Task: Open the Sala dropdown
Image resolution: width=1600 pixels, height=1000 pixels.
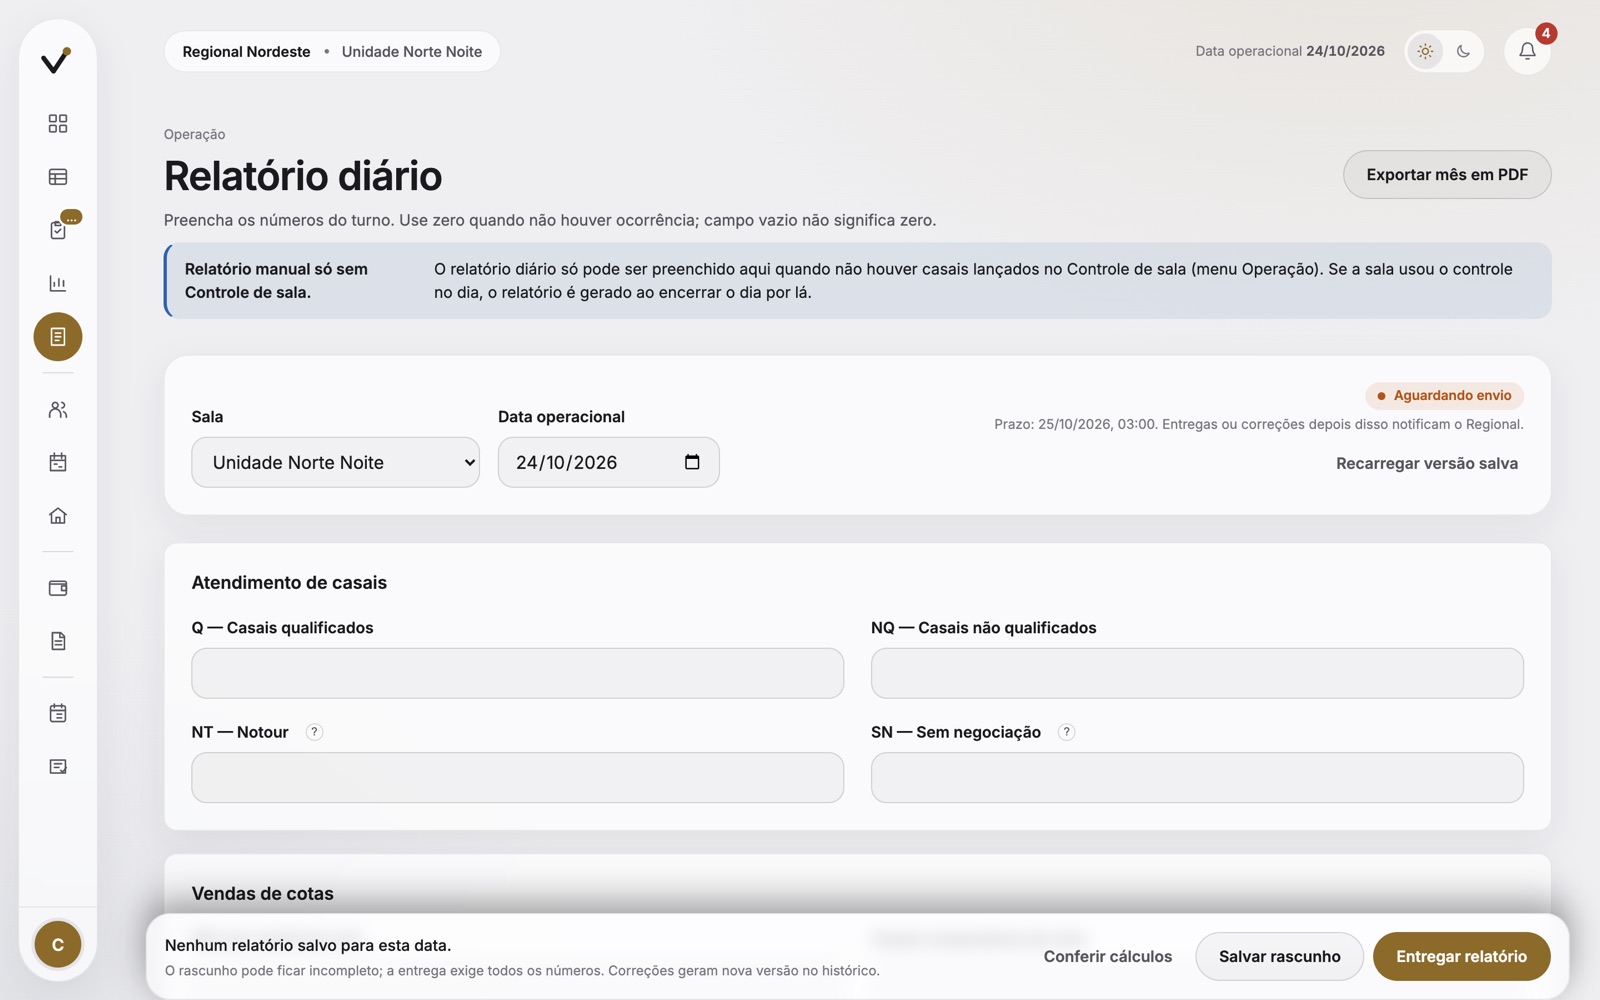Action: pyautogui.click(x=336, y=462)
